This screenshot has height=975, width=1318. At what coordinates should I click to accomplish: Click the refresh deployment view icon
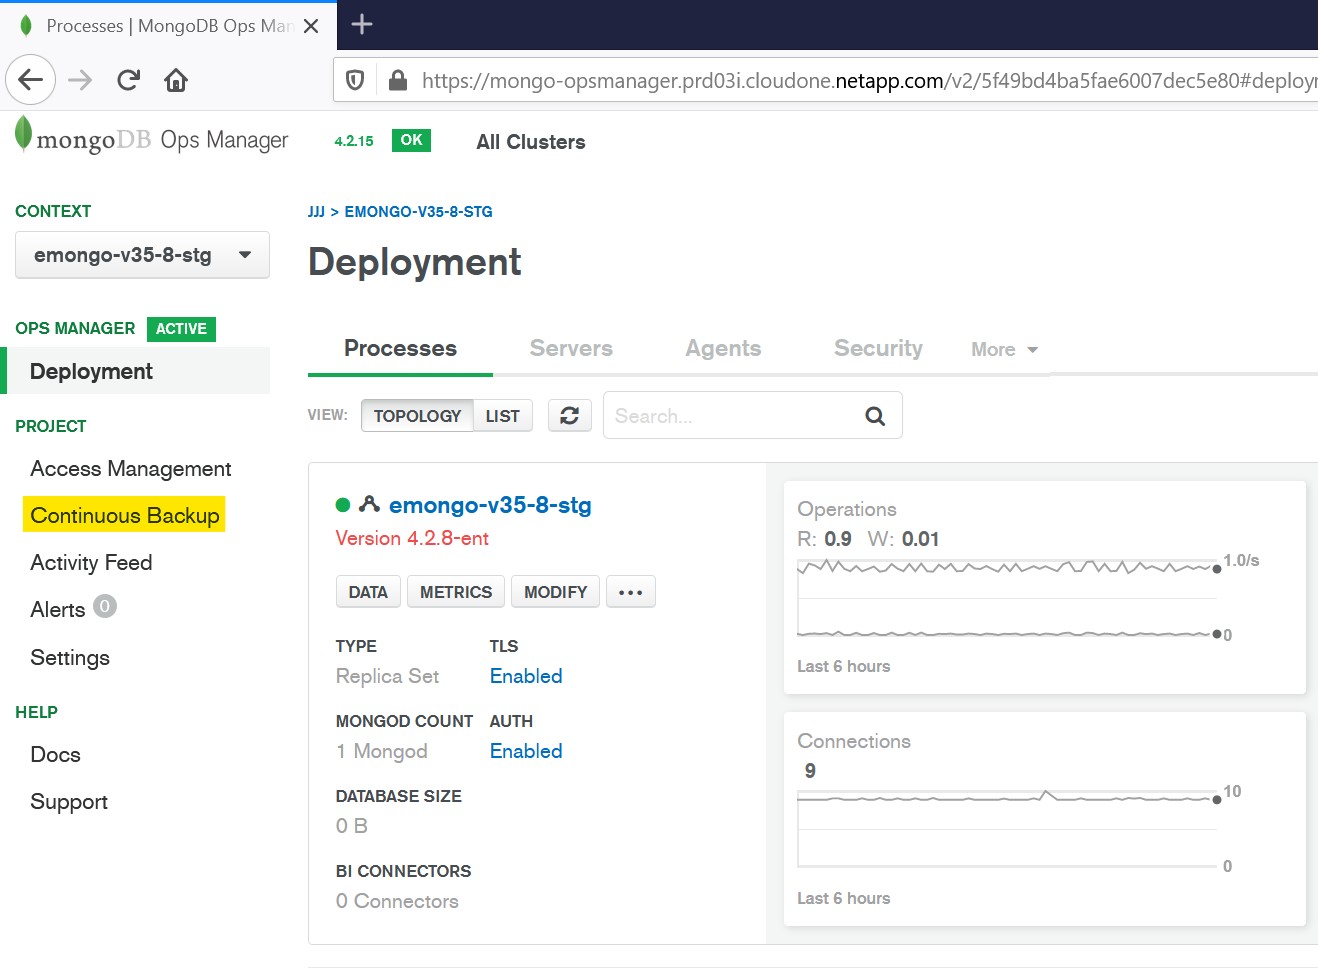[x=569, y=416]
